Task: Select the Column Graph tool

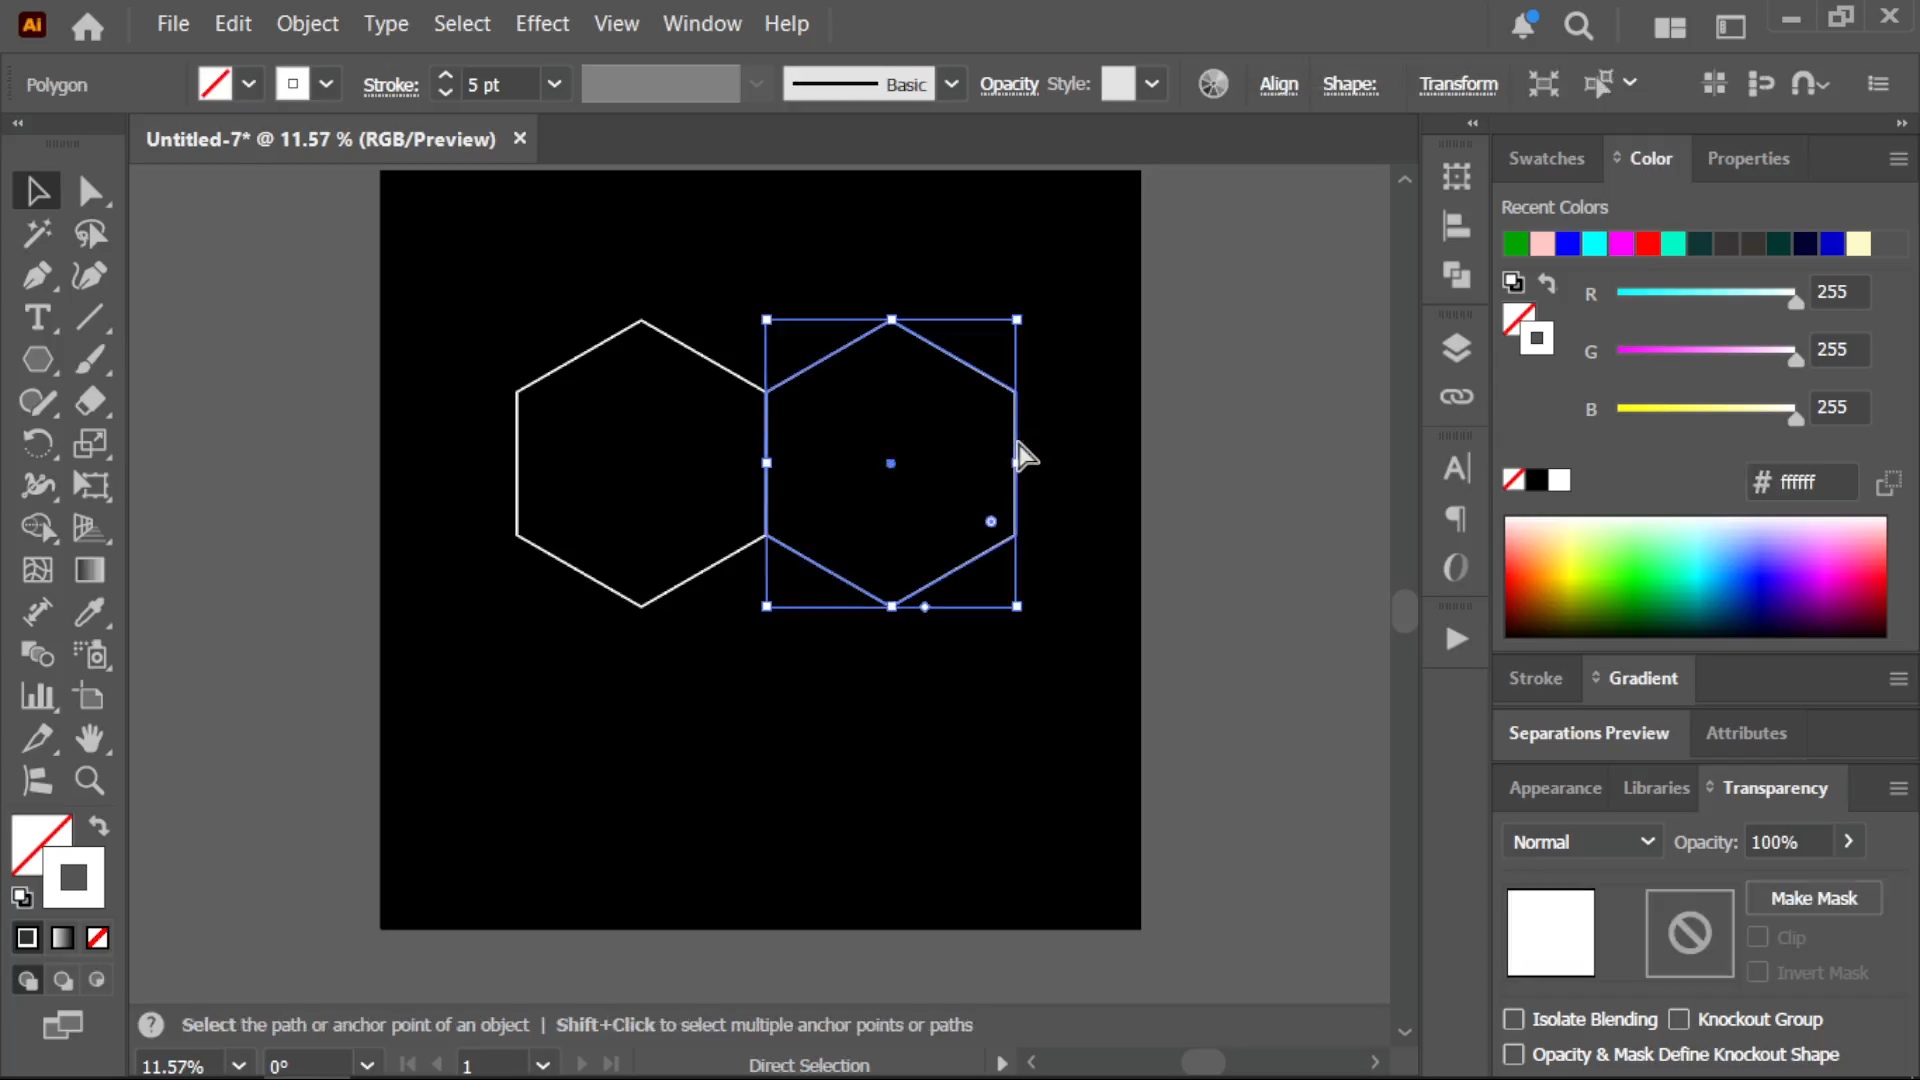Action: [37, 696]
